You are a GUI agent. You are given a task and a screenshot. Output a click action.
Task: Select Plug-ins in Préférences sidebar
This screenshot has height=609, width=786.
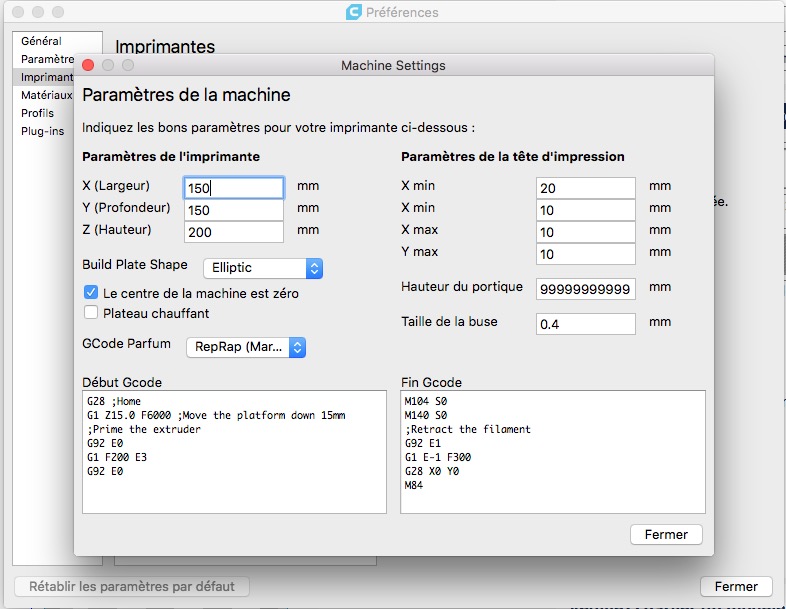(43, 131)
